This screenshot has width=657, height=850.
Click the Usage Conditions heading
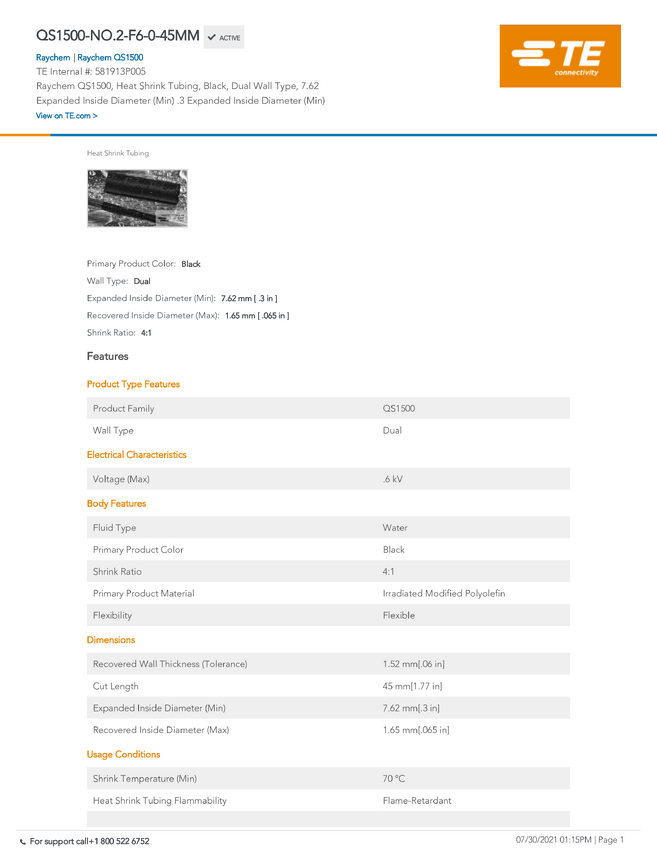(124, 755)
